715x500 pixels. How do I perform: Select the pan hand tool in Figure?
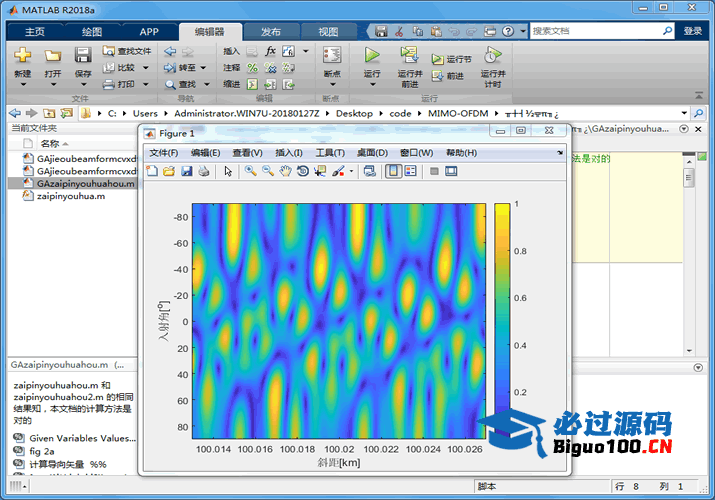click(285, 171)
